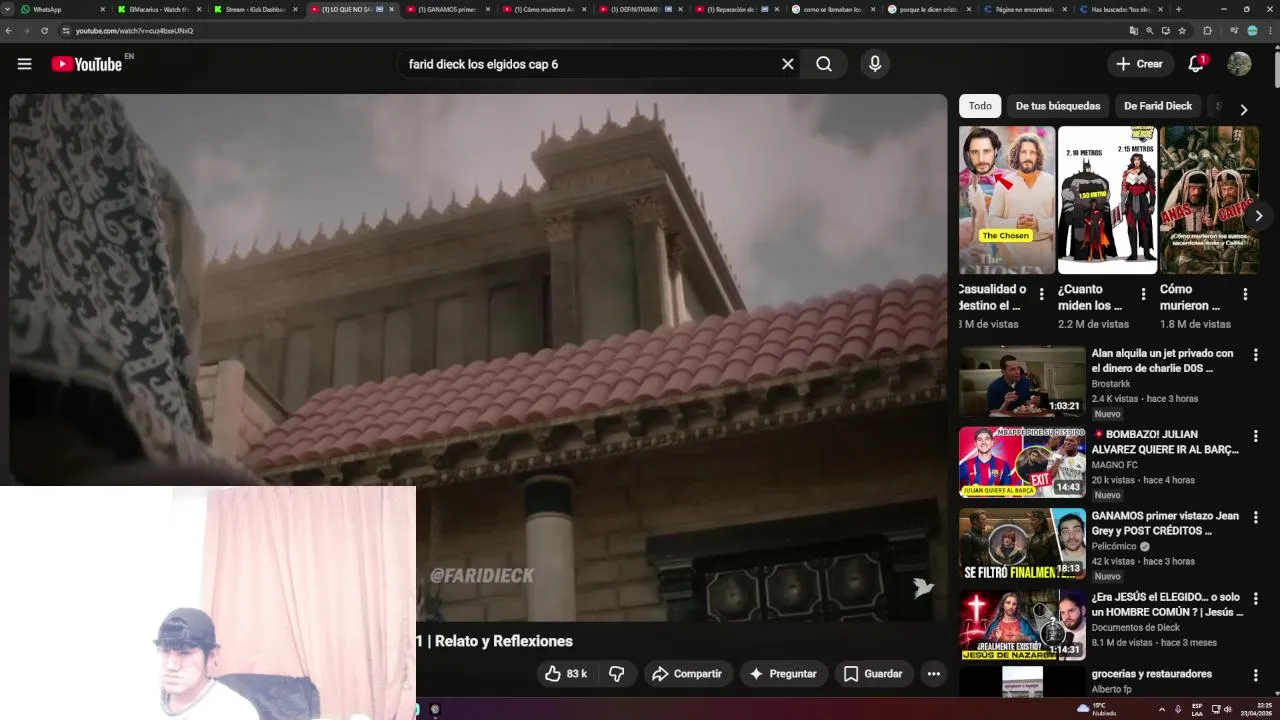Open the page zoom icon in address bar
The image size is (1280, 720).
pos(1149,31)
